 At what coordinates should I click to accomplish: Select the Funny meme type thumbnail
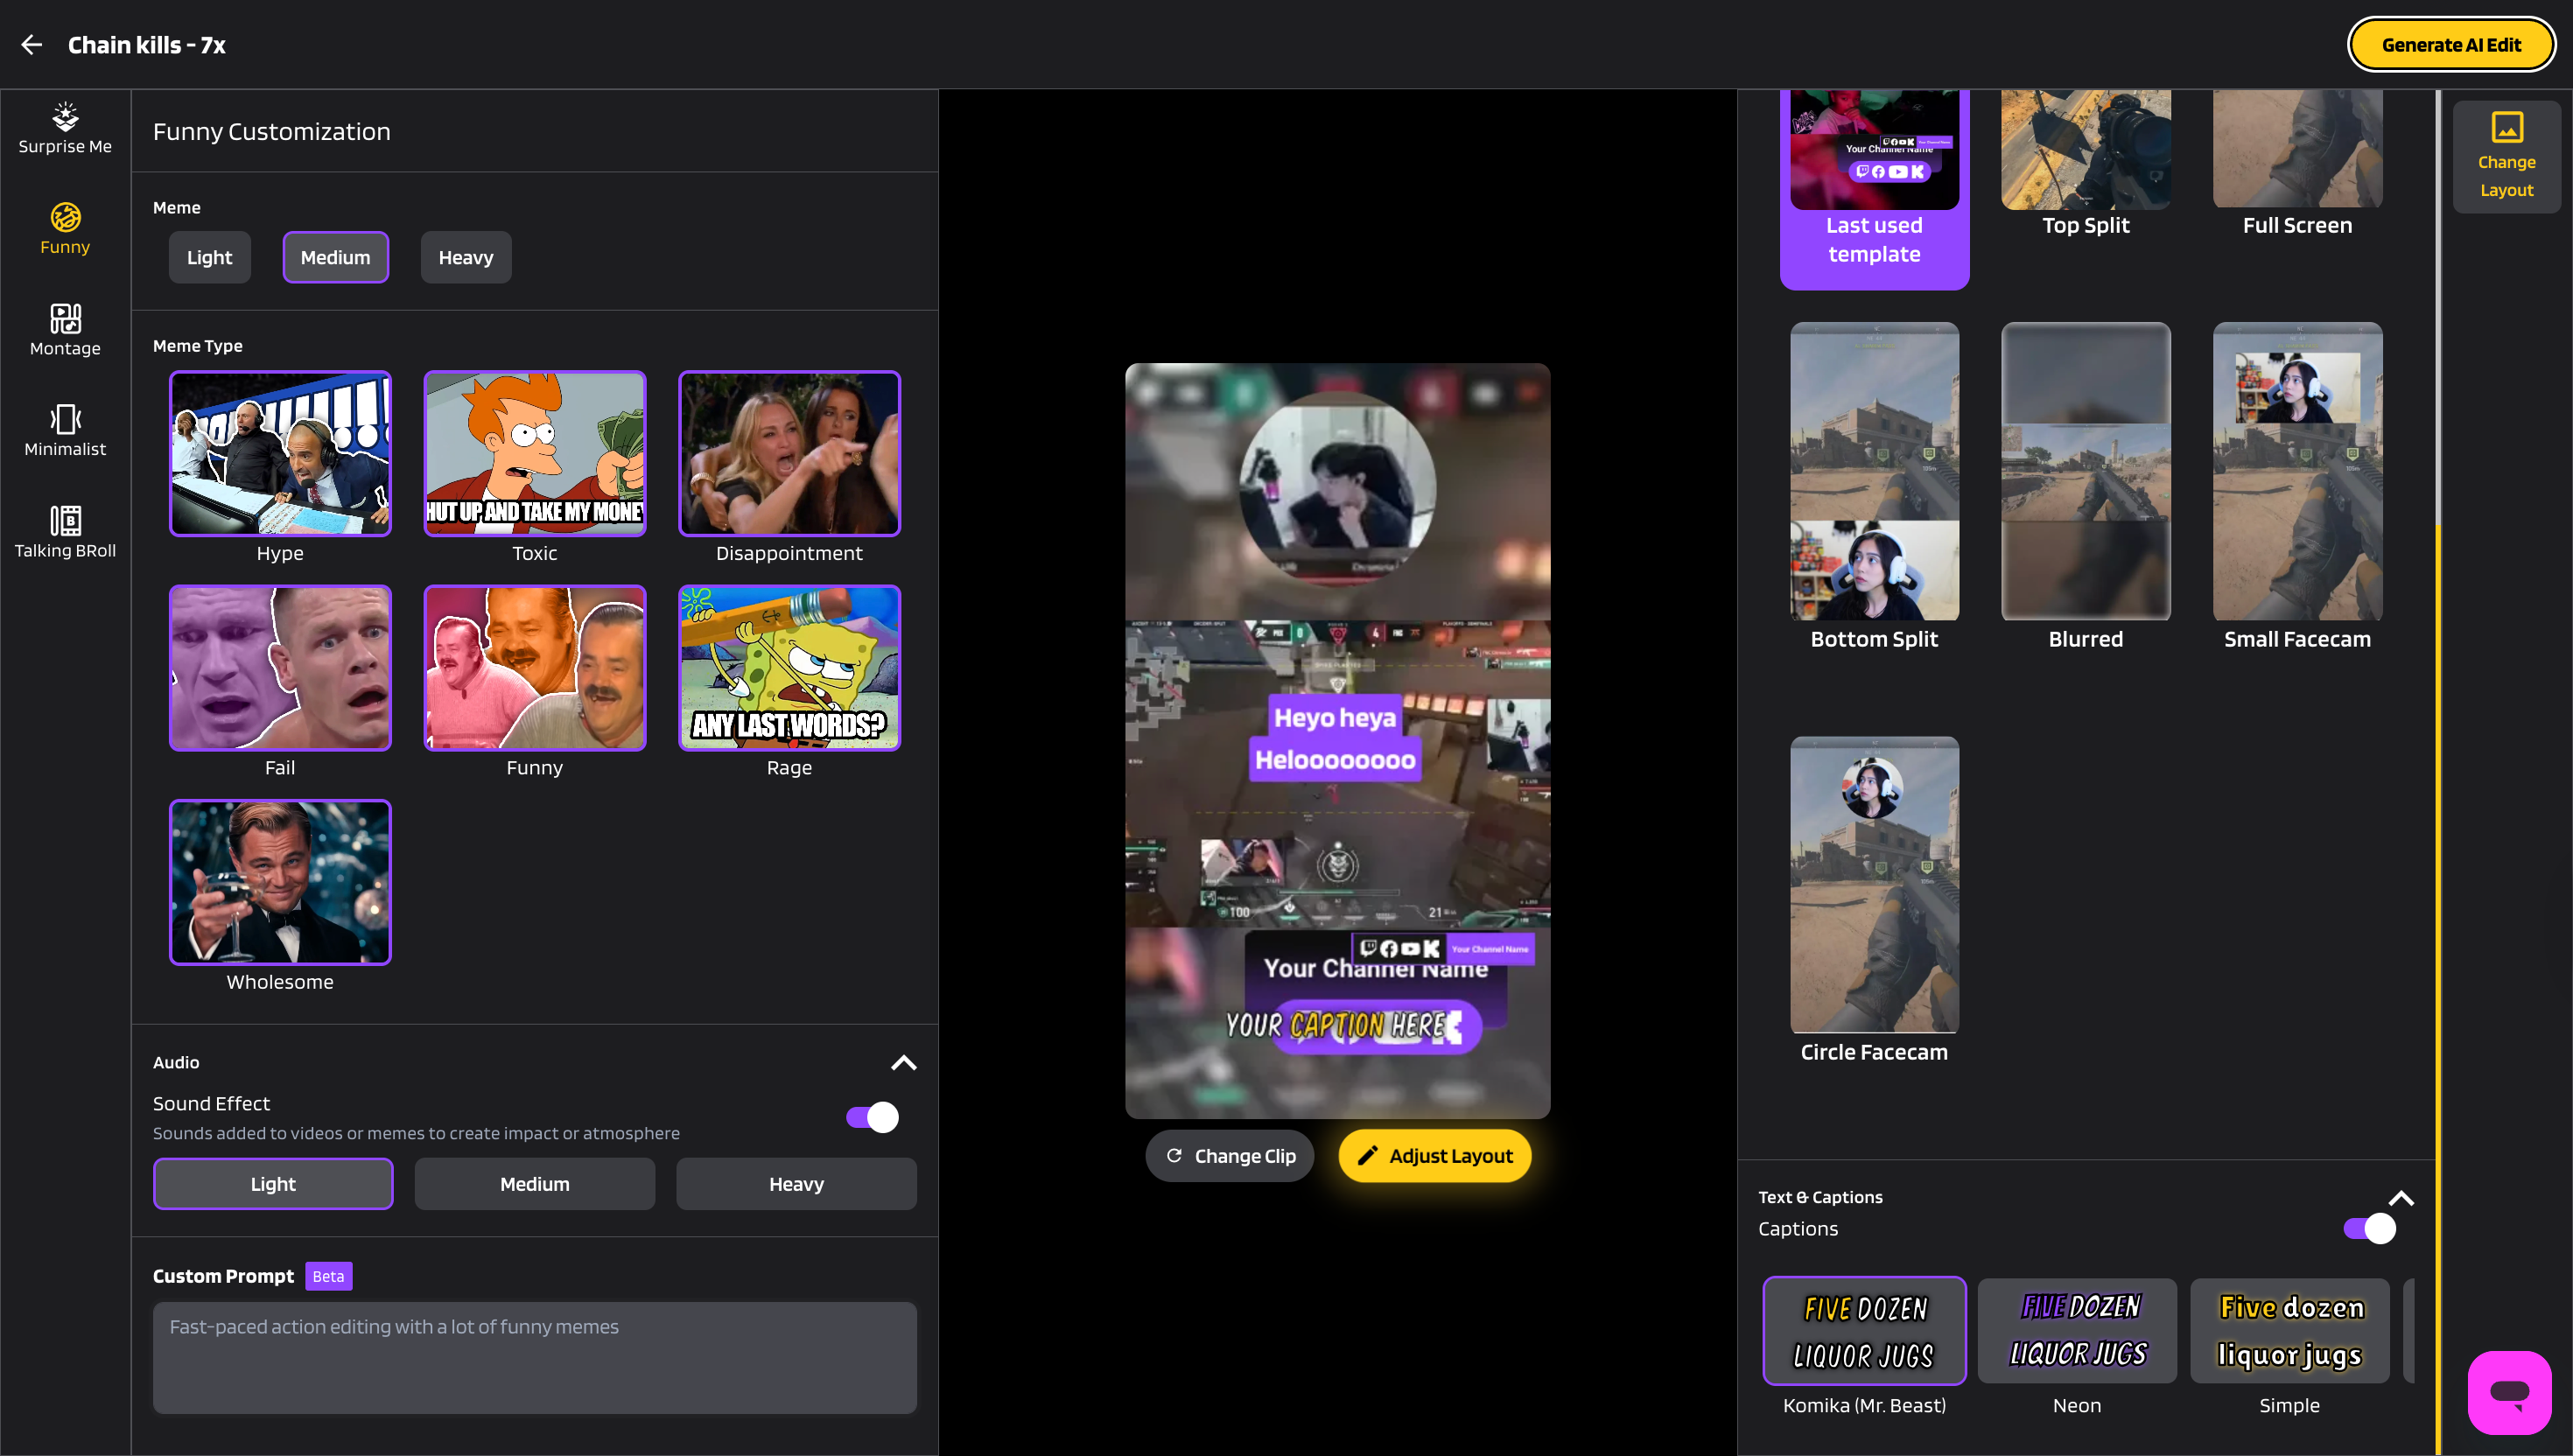click(535, 668)
